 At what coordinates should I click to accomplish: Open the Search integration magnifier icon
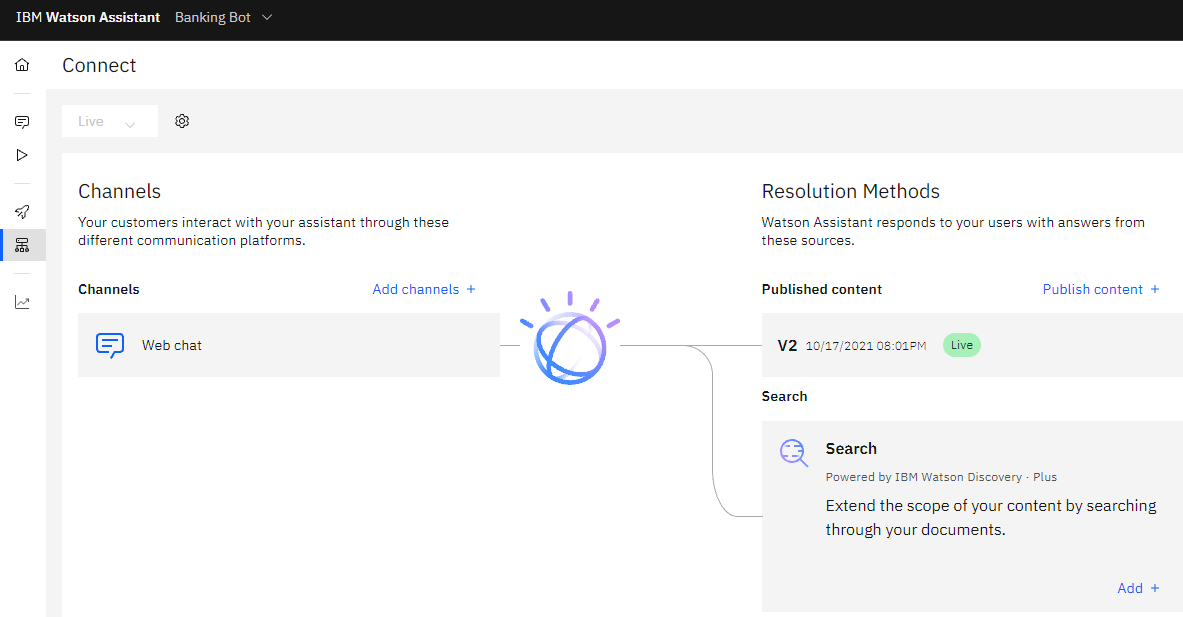click(793, 453)
